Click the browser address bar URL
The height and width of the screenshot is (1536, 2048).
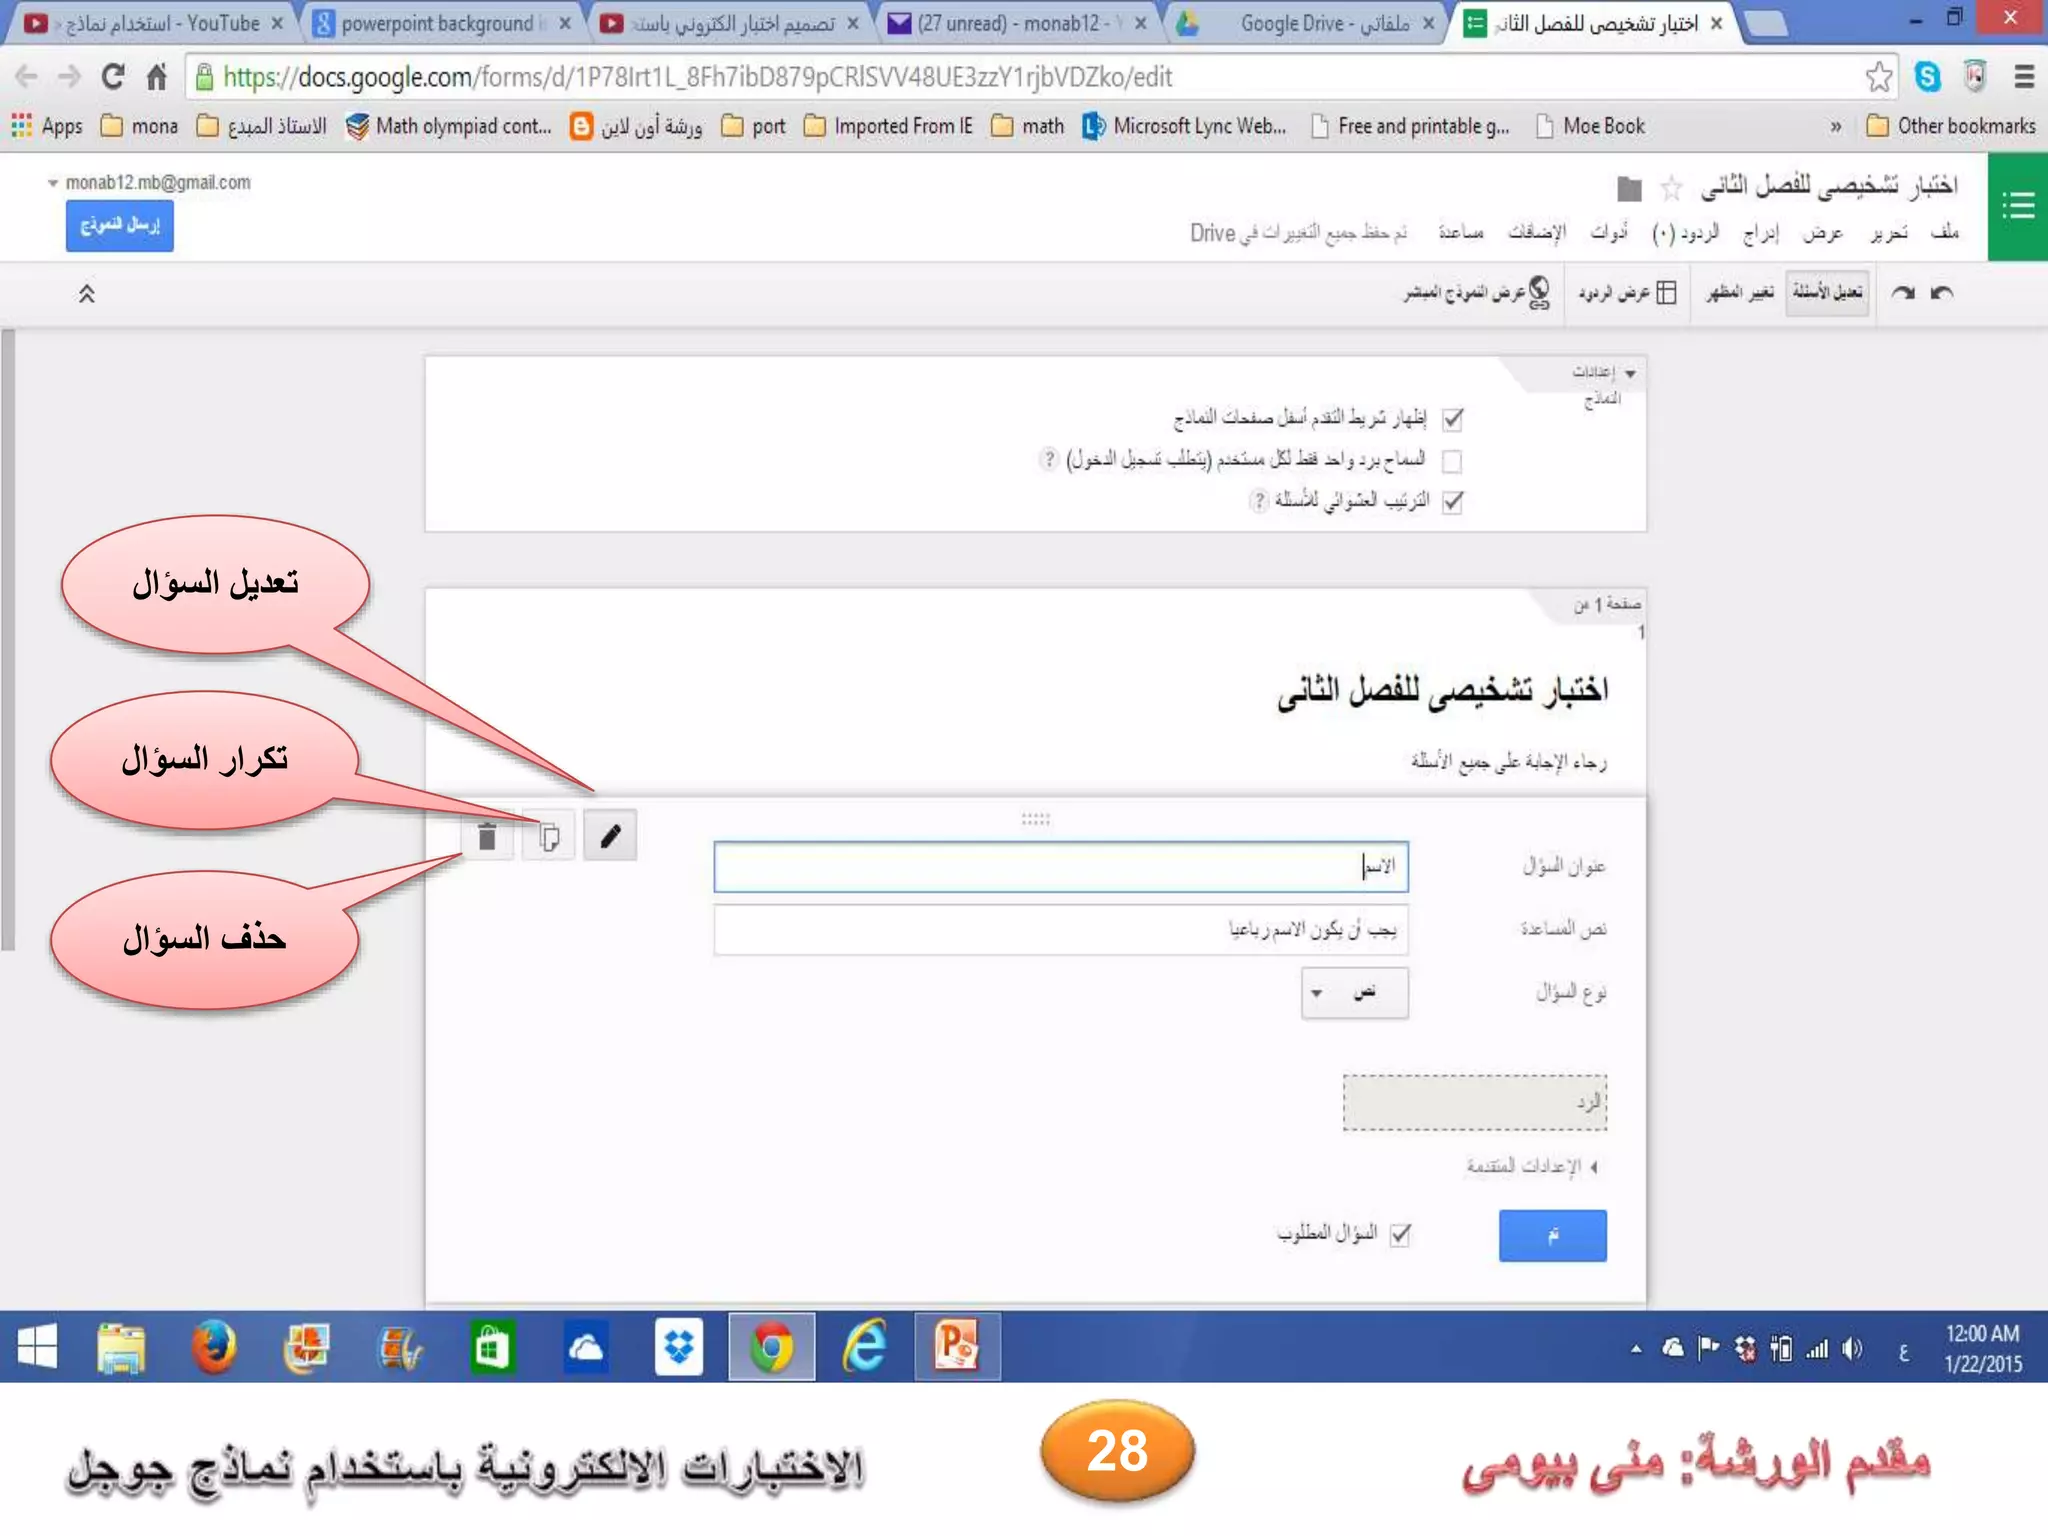697,77
